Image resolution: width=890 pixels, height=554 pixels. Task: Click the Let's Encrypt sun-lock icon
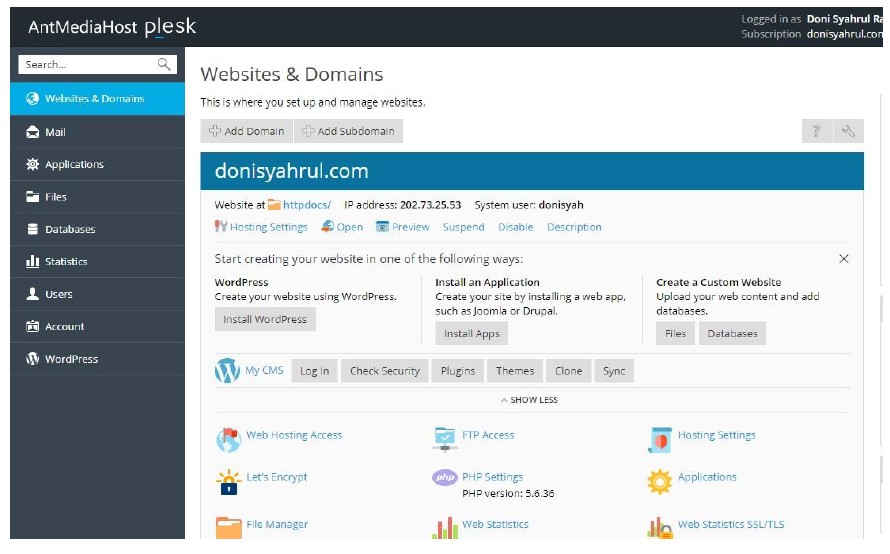pyautogui.click(x=228, y=482)
